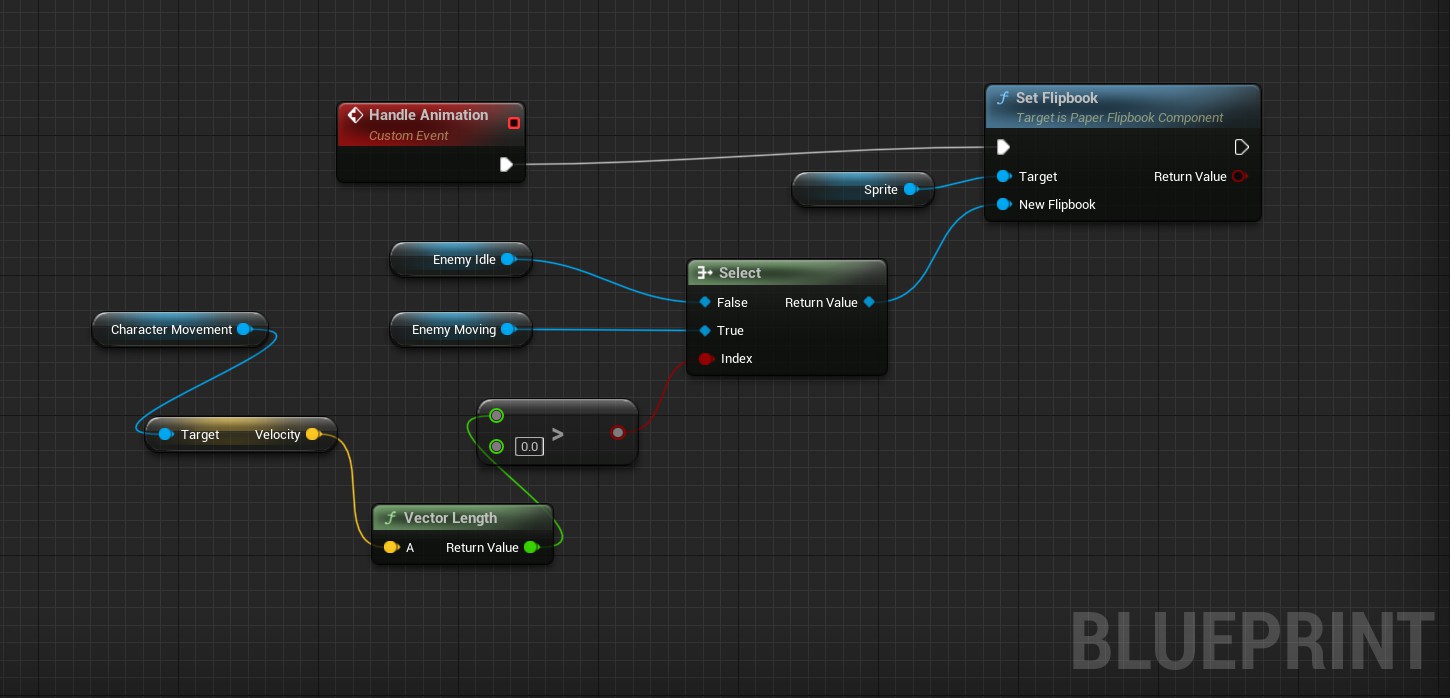Click the red delegate pin on Handle Animation

tap(514, 123)
